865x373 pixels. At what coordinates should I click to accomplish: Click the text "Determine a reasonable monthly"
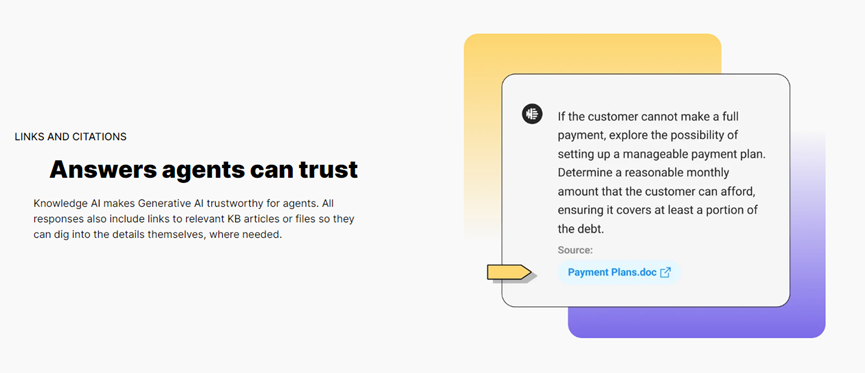643,173
